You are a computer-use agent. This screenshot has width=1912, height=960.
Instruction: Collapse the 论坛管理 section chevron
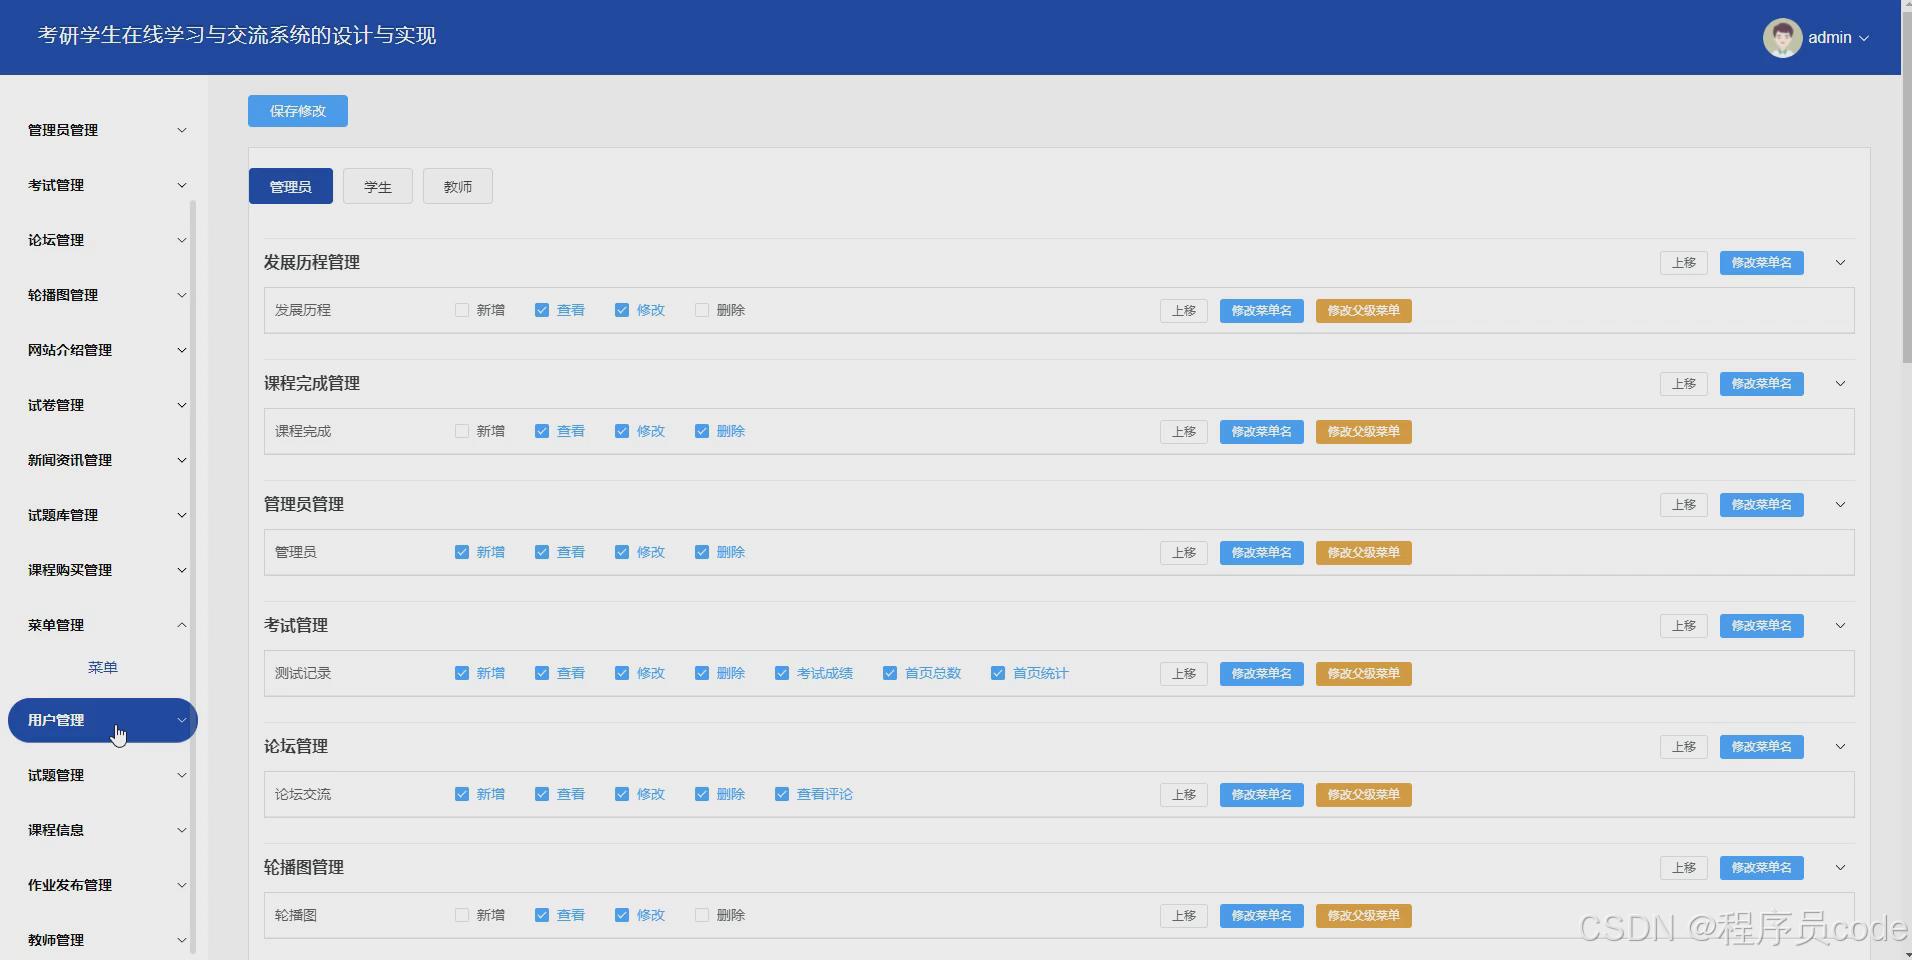[1840, 747]
